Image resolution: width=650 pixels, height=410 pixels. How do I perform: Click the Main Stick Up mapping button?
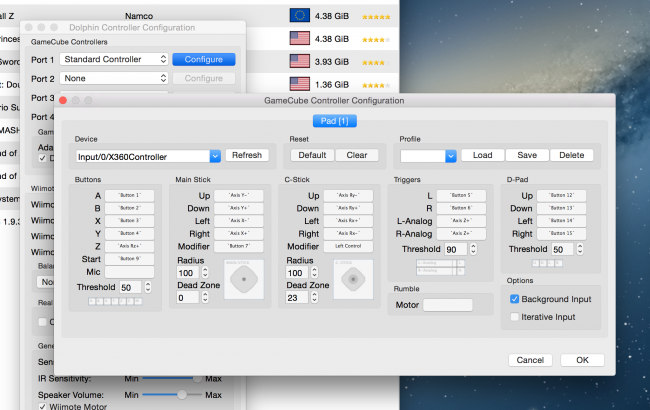pos(239,195)
